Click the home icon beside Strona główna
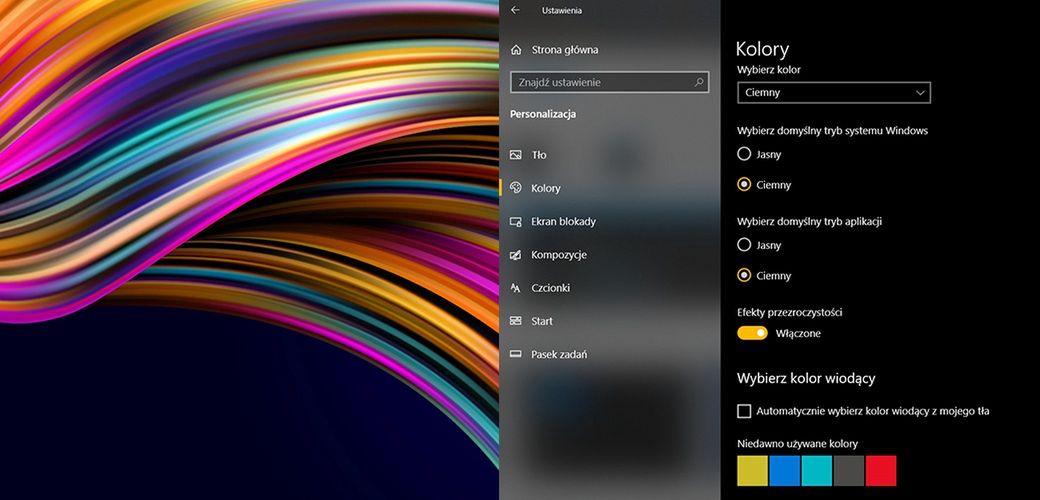Viewport: 1040px width, 500px height. (516, 50)
